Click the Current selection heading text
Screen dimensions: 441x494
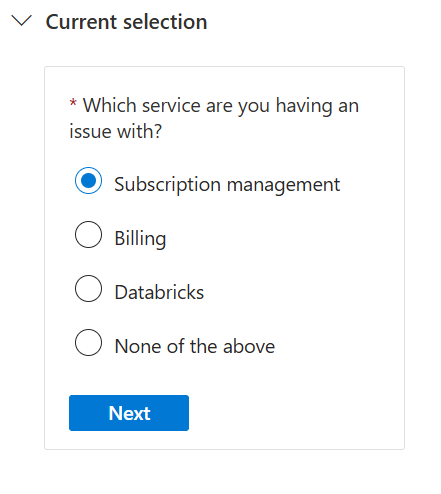[126, 22]
